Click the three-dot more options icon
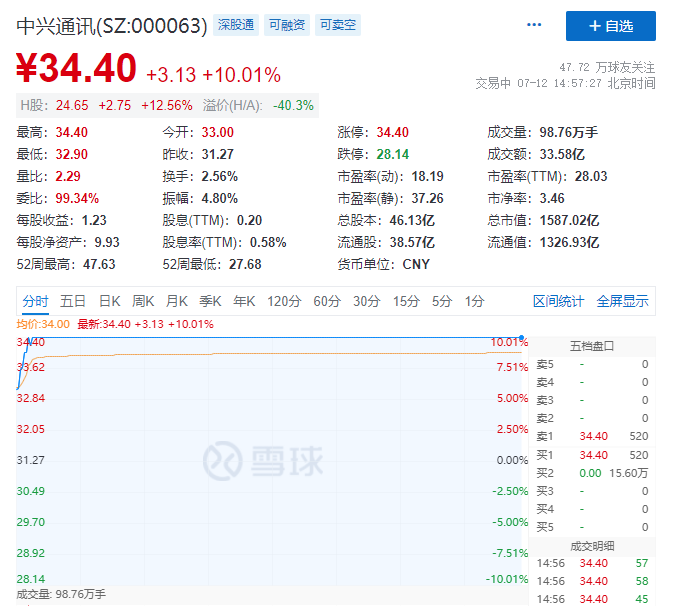Viewport: 676px width, 606px height. coord(534,25)
